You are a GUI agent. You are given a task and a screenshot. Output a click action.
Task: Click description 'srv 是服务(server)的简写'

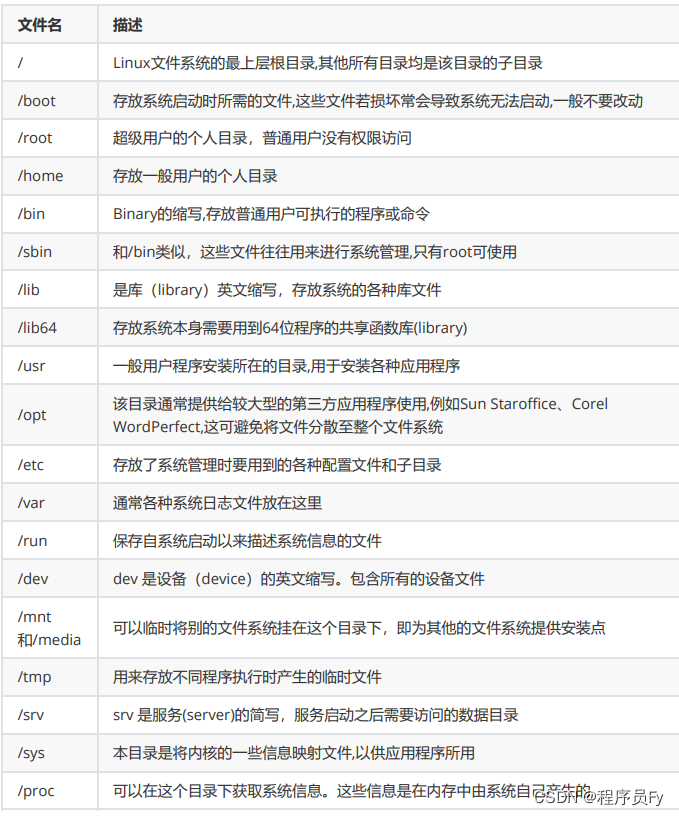[x=315, y=715]
